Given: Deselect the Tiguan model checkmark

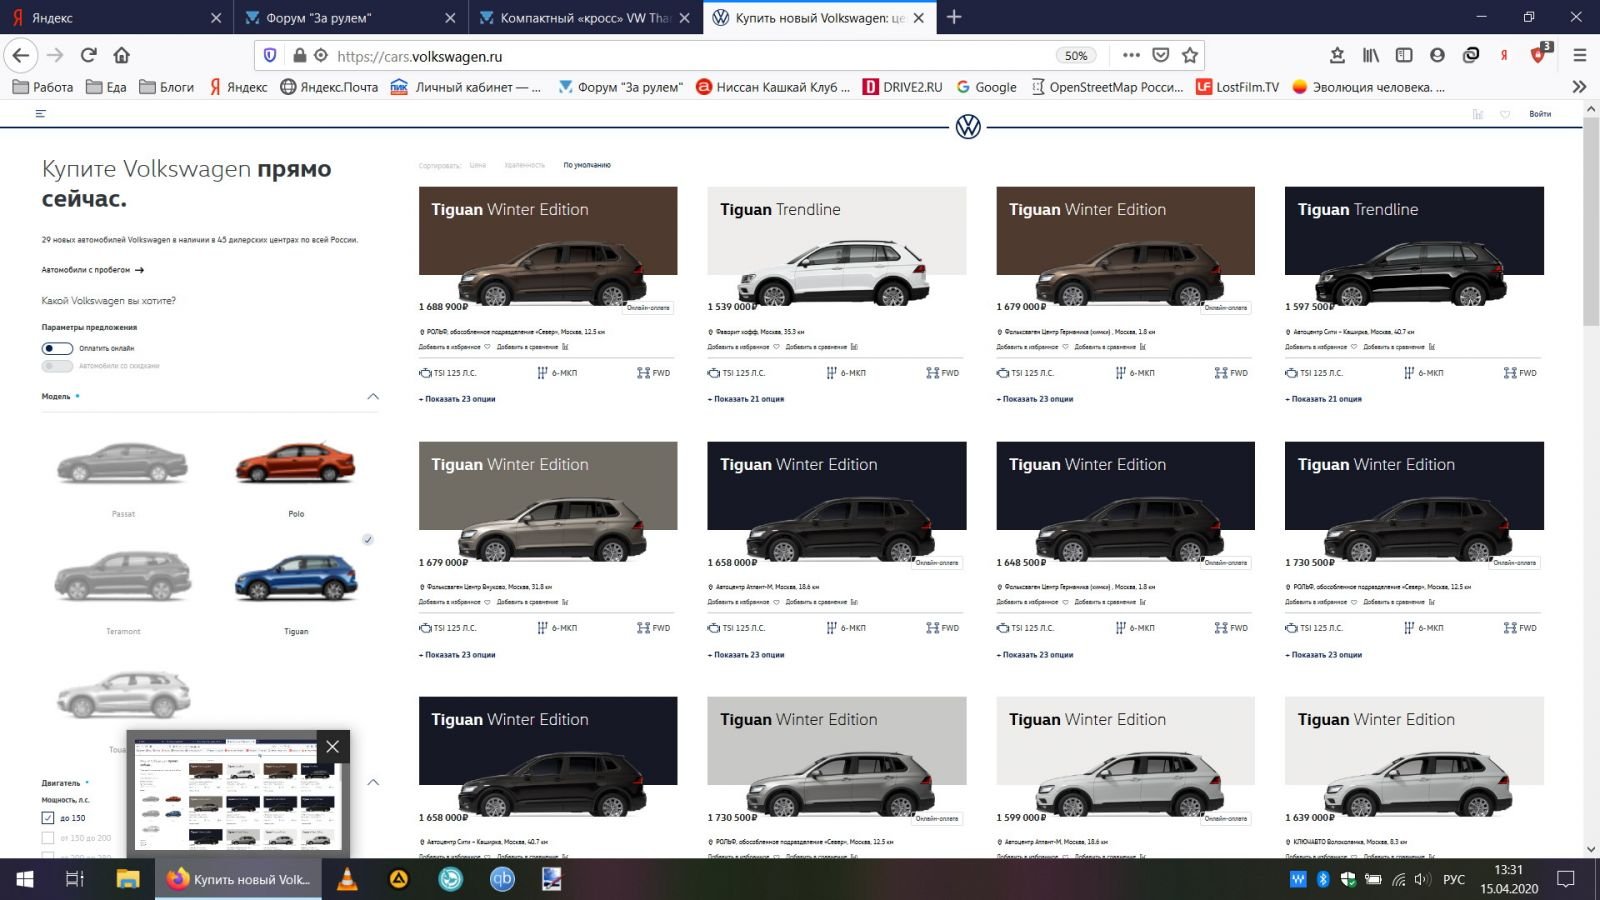Looking at the screenshot, I should (x=368, y=540).
